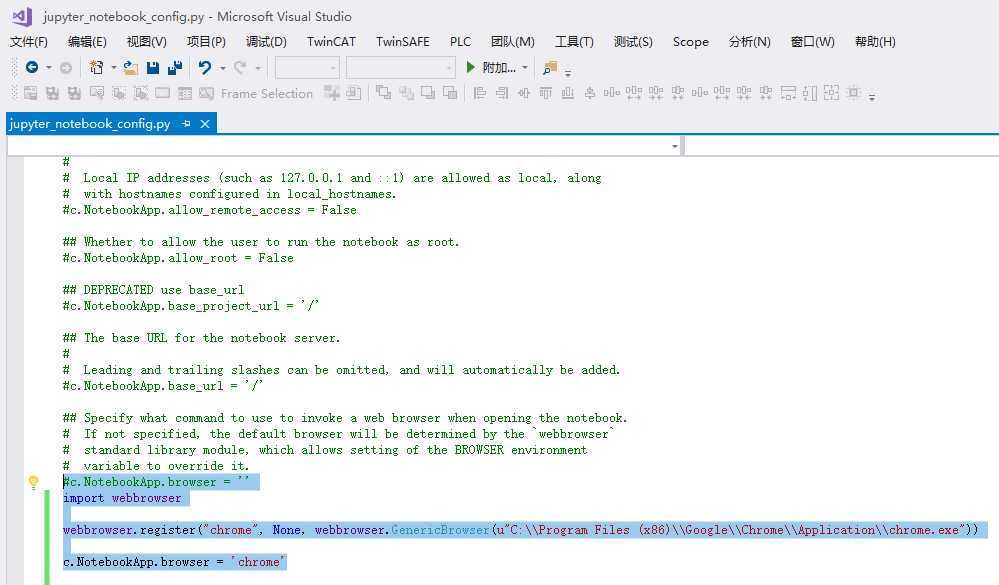This screenshot has height=585, width=999.
Task: Click the c.NotebookApp.browser = 'chrome' line
Action: [174, 562]
